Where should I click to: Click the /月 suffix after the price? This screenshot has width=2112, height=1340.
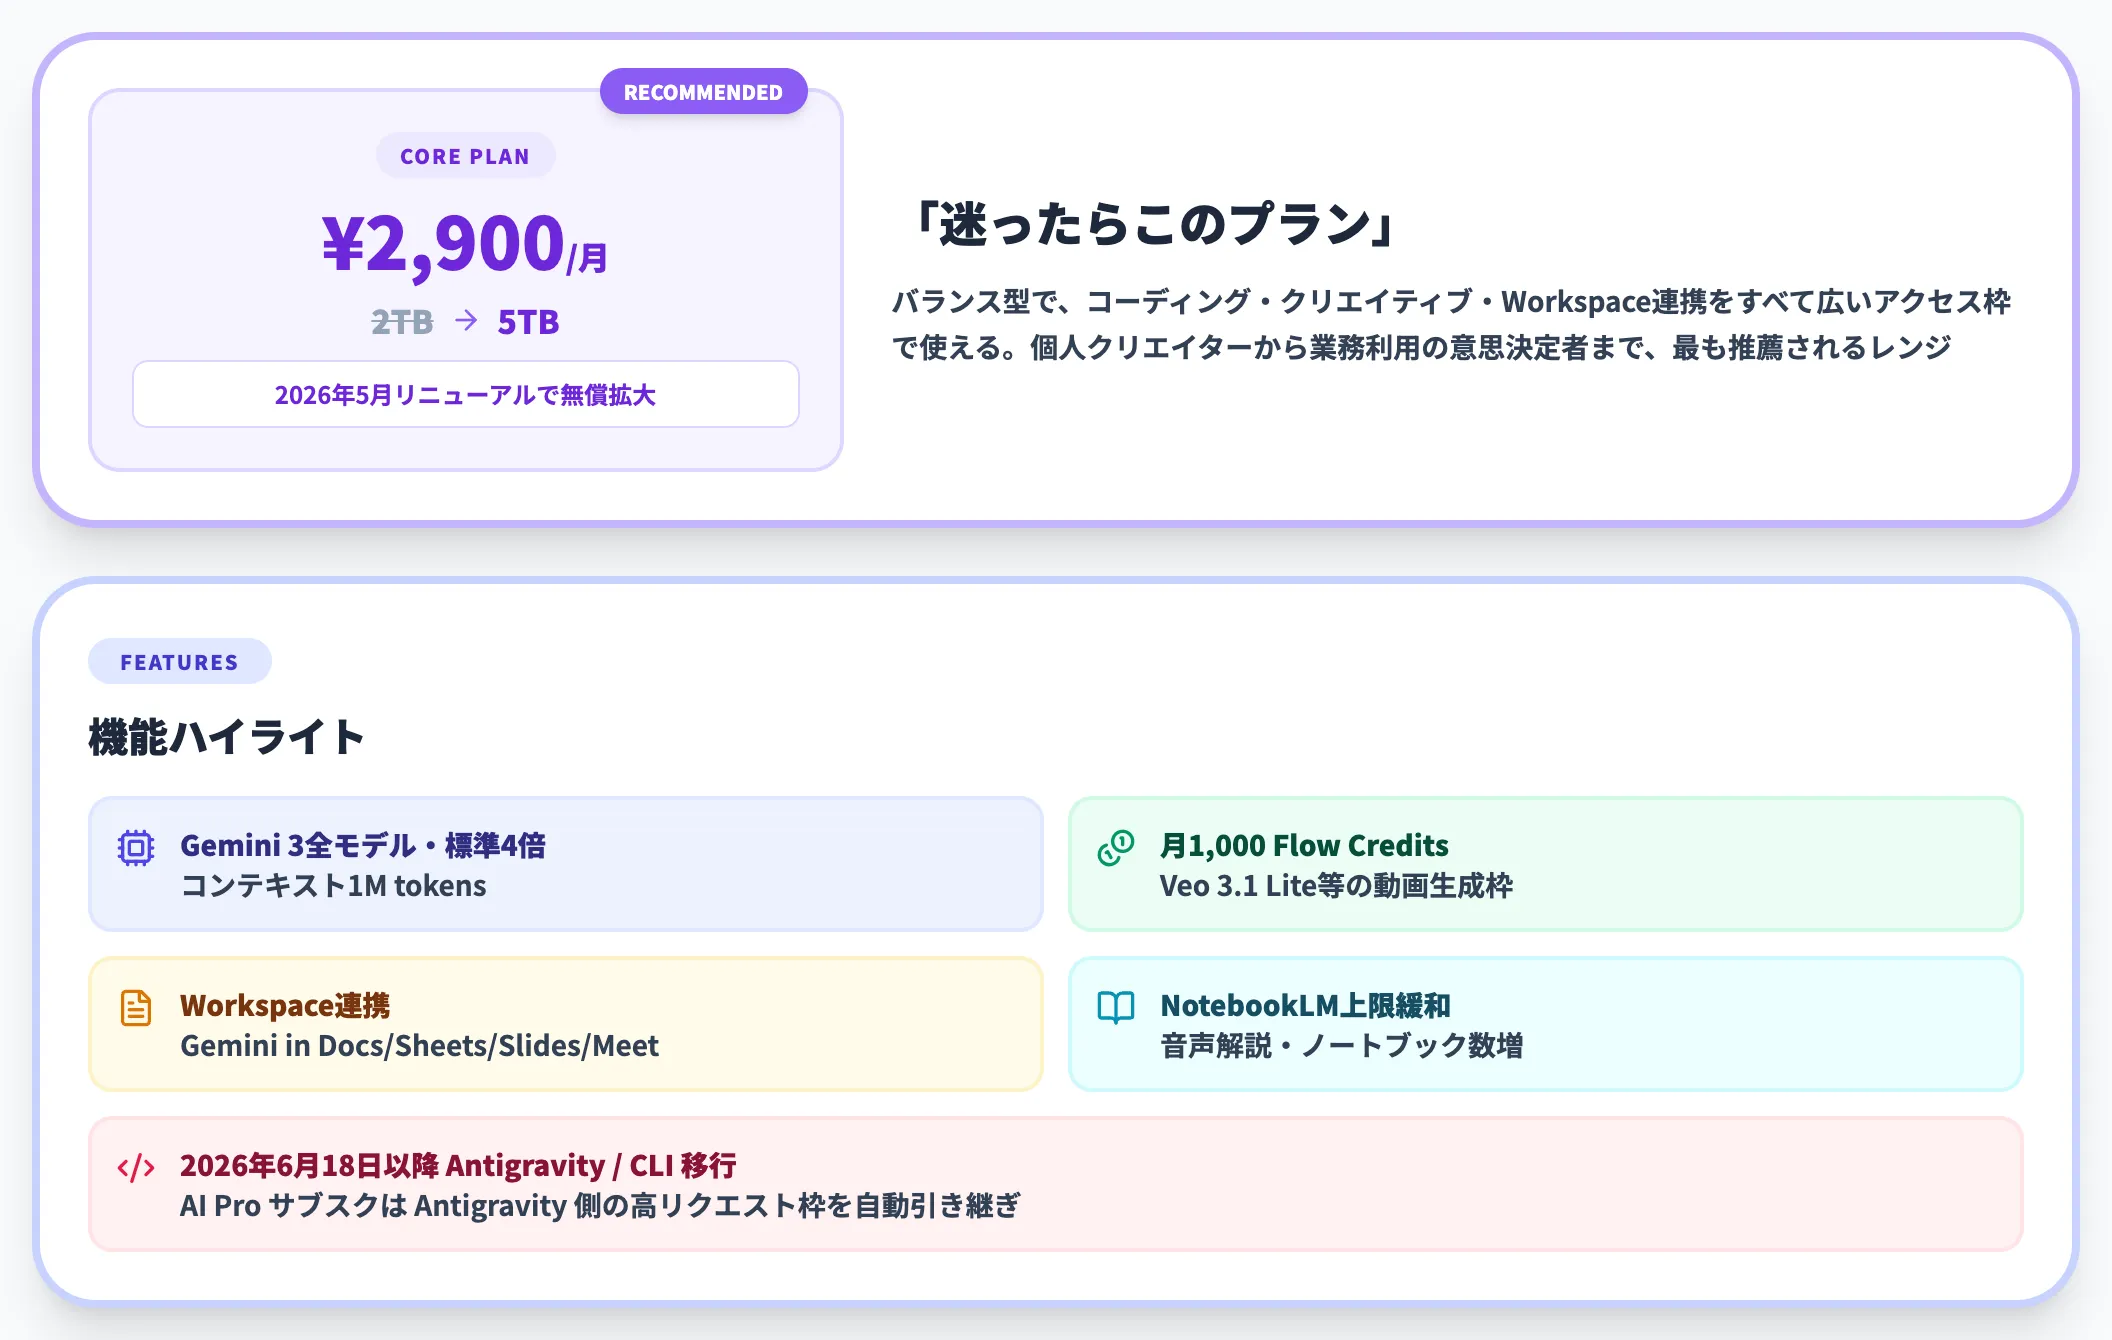[587, 259]
